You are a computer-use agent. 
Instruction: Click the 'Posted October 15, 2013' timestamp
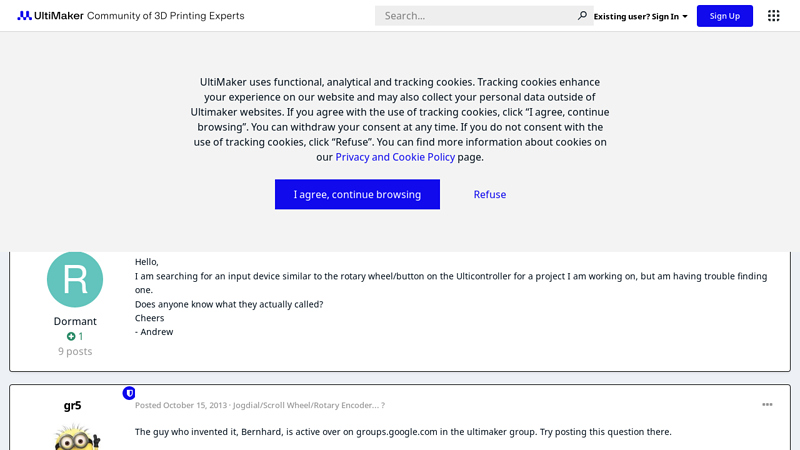(x=180, y=405)
